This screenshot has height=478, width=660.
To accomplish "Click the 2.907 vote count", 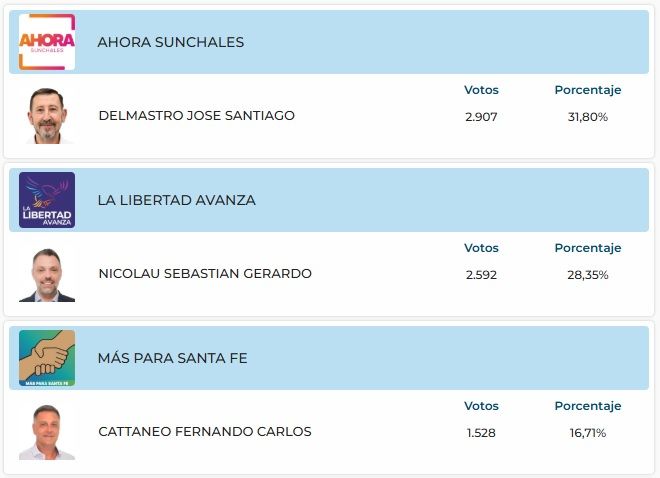I will 481,117.
